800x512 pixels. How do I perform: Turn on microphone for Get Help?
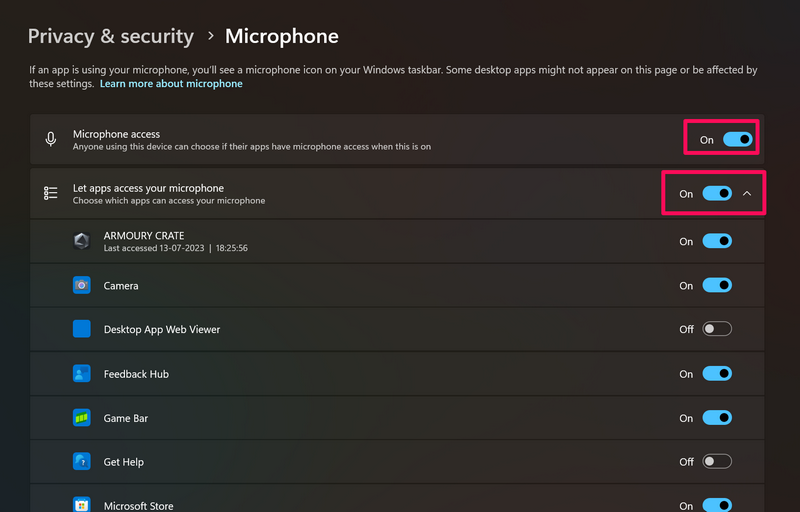click(x=717, y=461)
